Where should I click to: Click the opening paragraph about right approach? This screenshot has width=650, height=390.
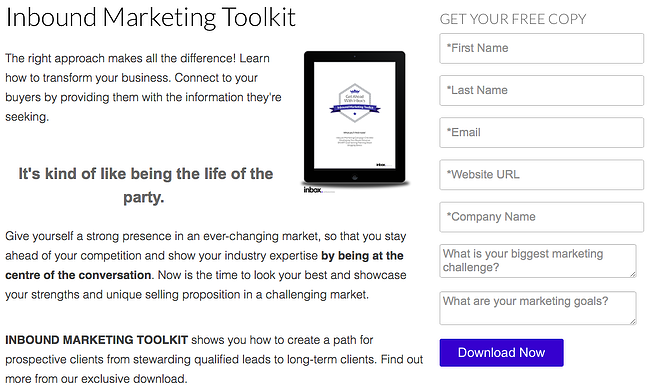(x=143, y=87)
